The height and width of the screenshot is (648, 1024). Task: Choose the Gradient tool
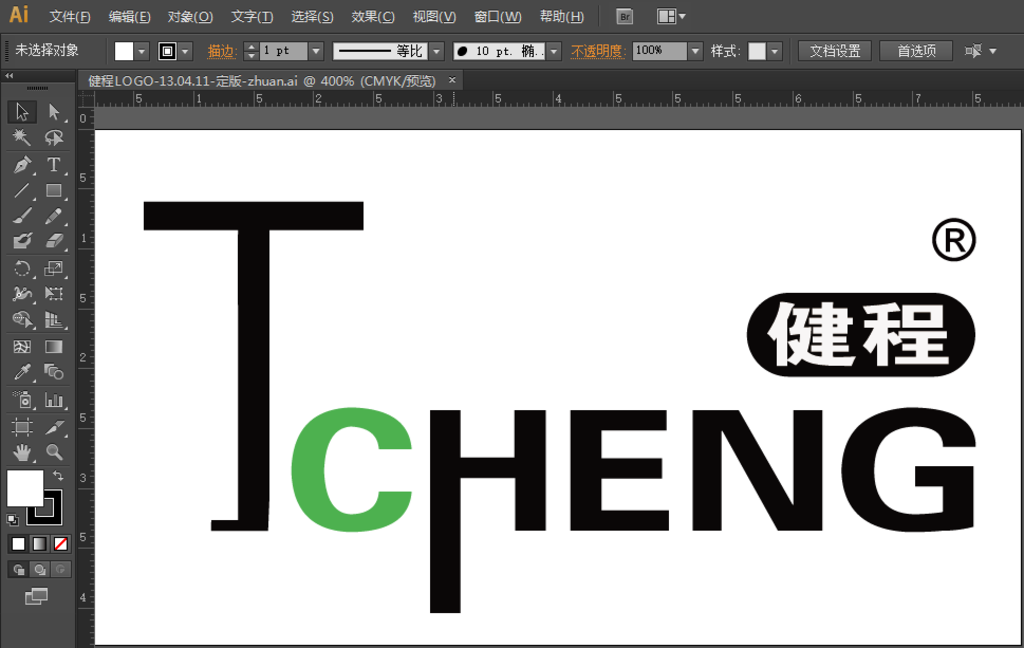click(x=54, y=347)
